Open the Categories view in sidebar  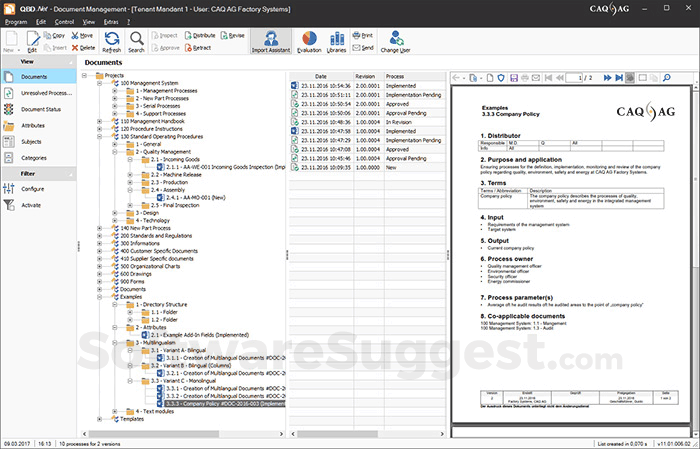[39, 158]
